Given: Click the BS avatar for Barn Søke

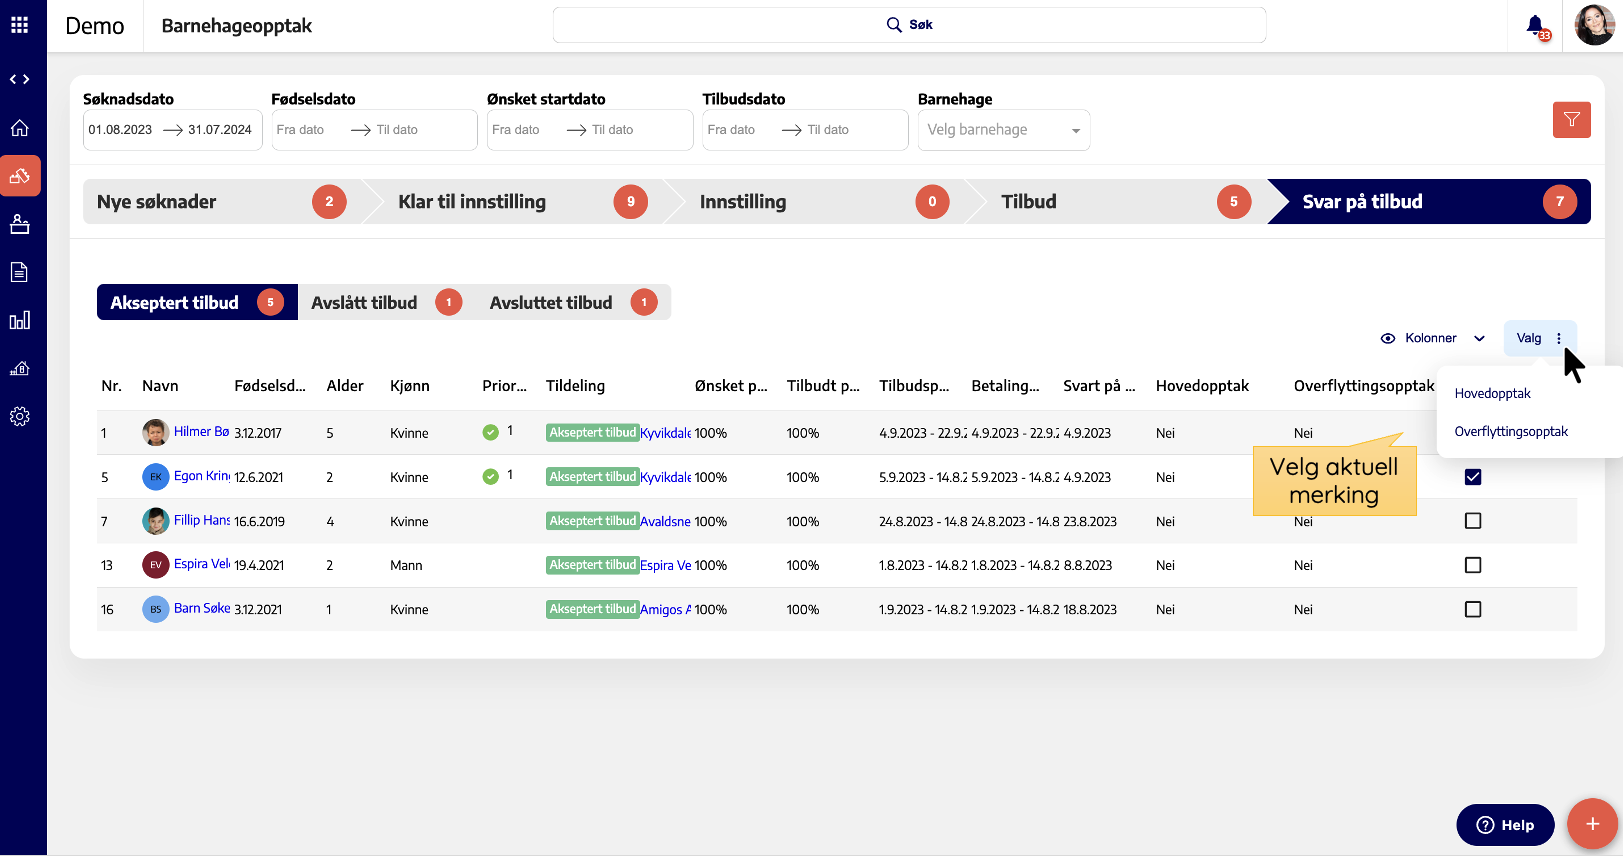Looking at the screenshot, I should (x=155, y=609).
